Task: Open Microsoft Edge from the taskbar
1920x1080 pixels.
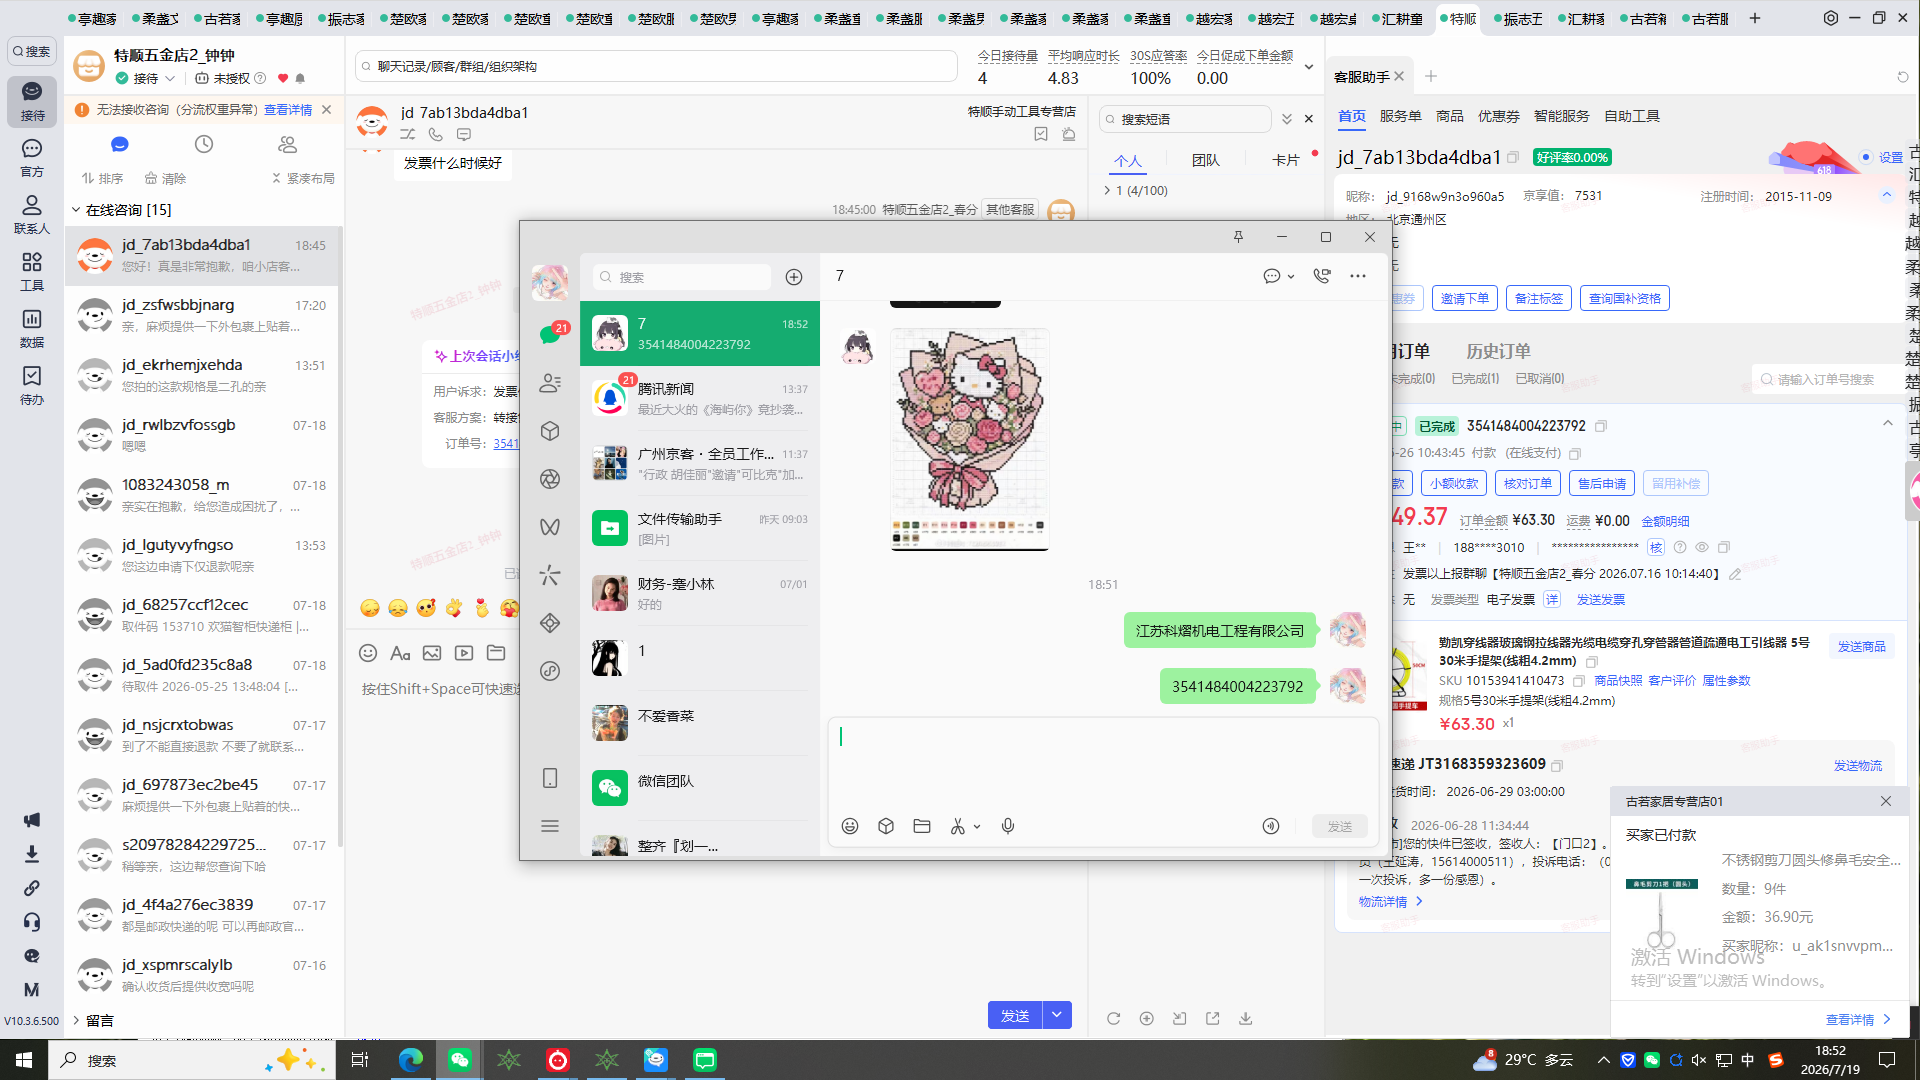Action: pos(411,1060)
